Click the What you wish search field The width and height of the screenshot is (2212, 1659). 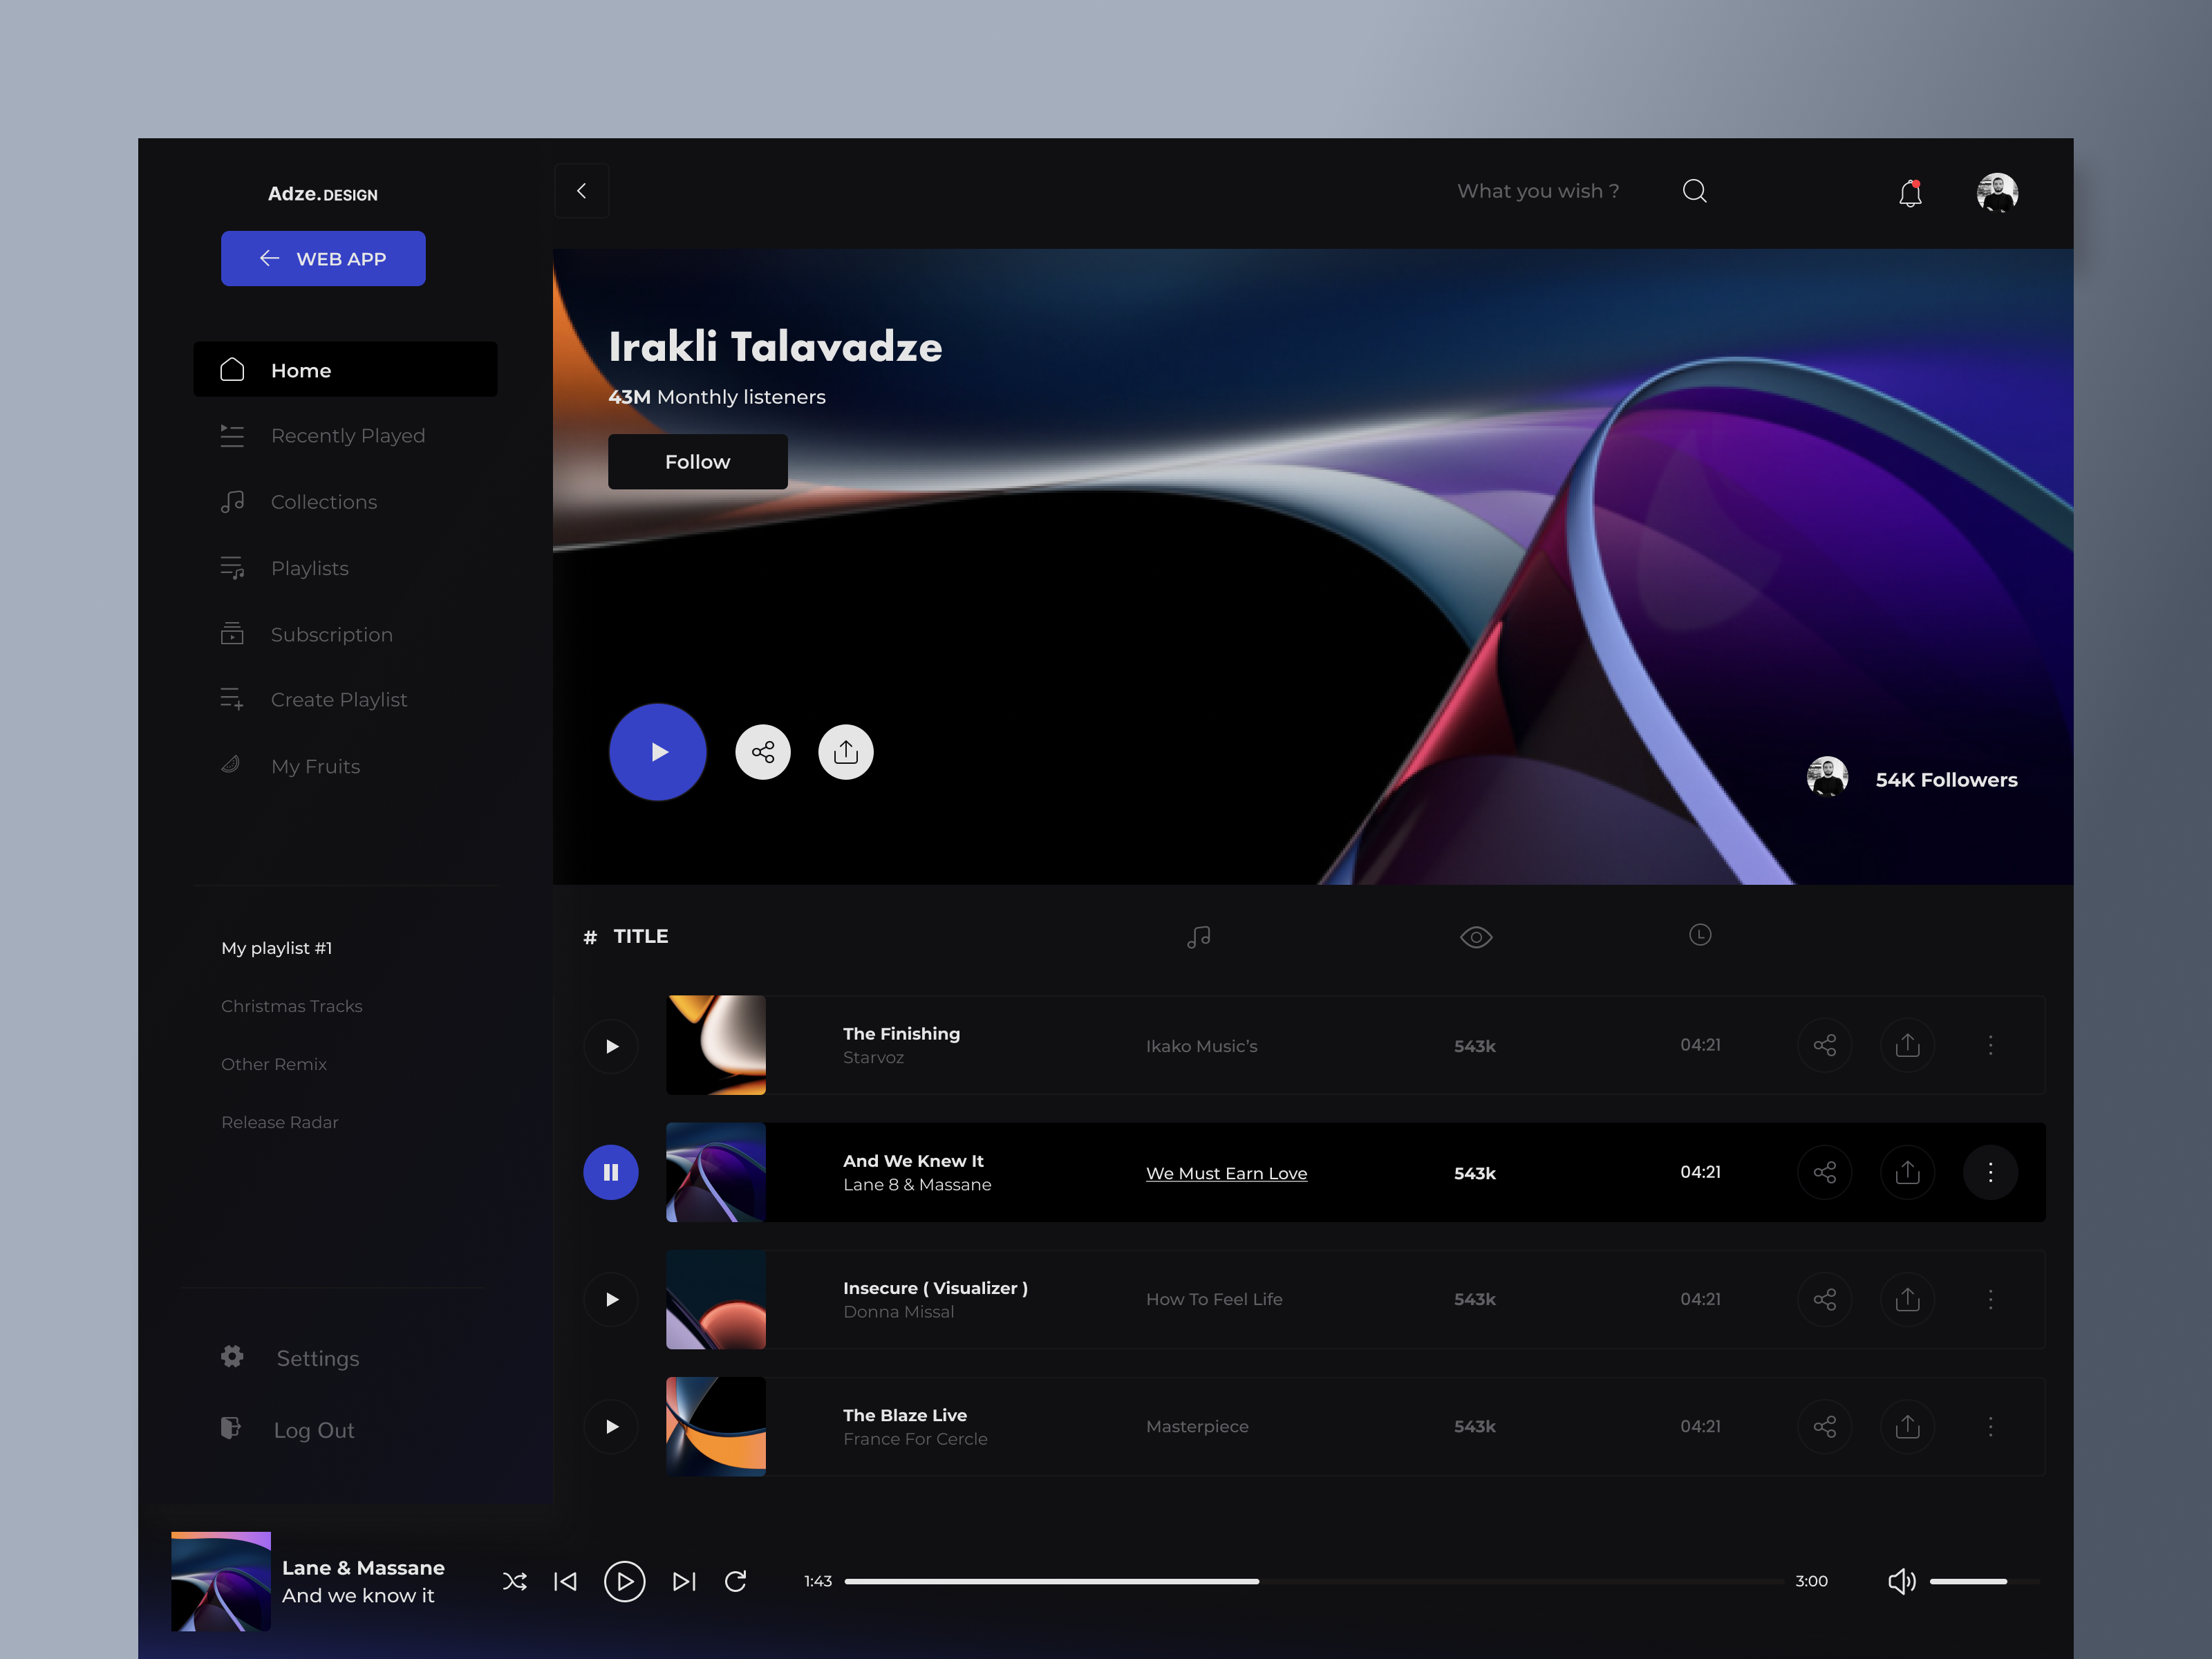(1537, 190)
